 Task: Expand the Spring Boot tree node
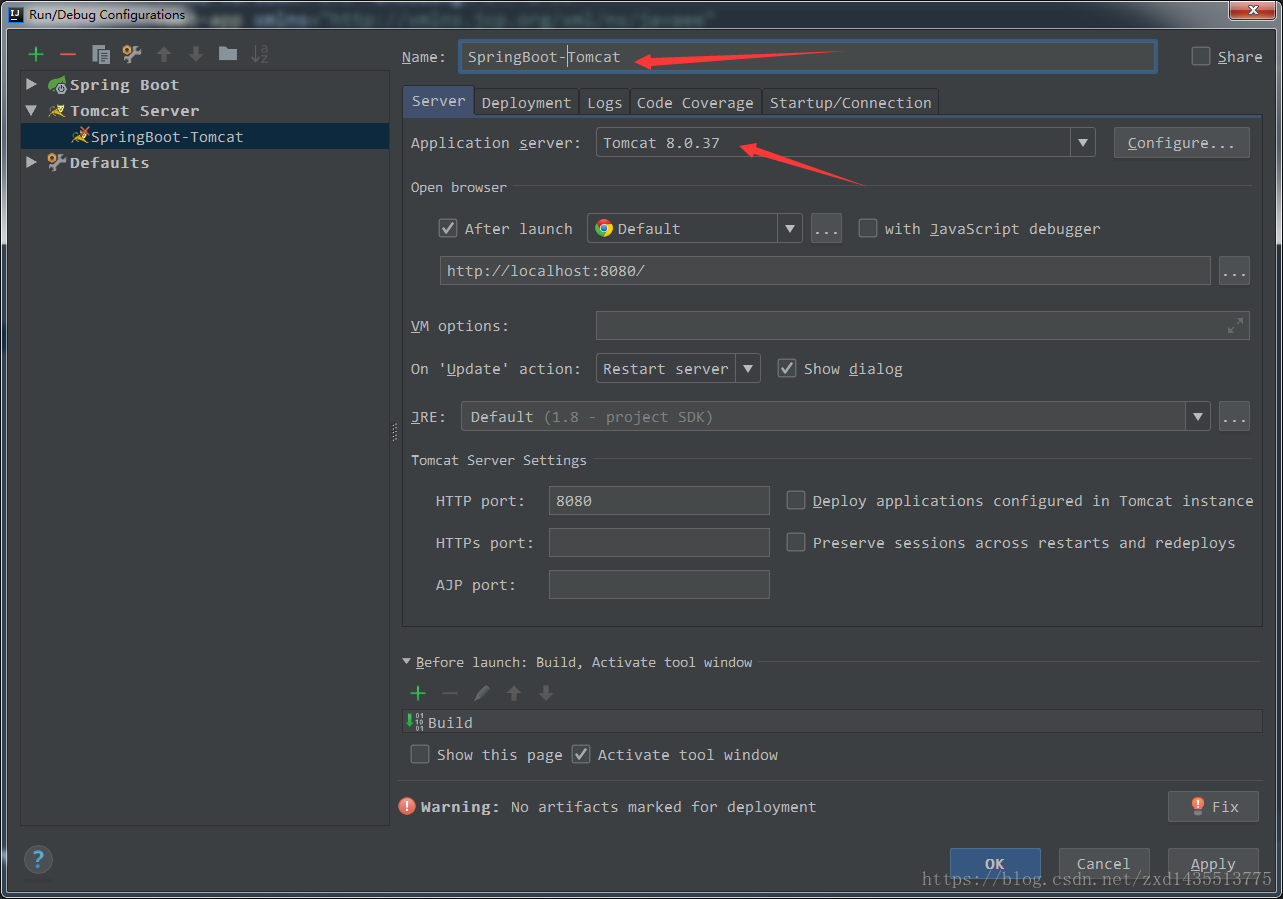click(32, 85)
